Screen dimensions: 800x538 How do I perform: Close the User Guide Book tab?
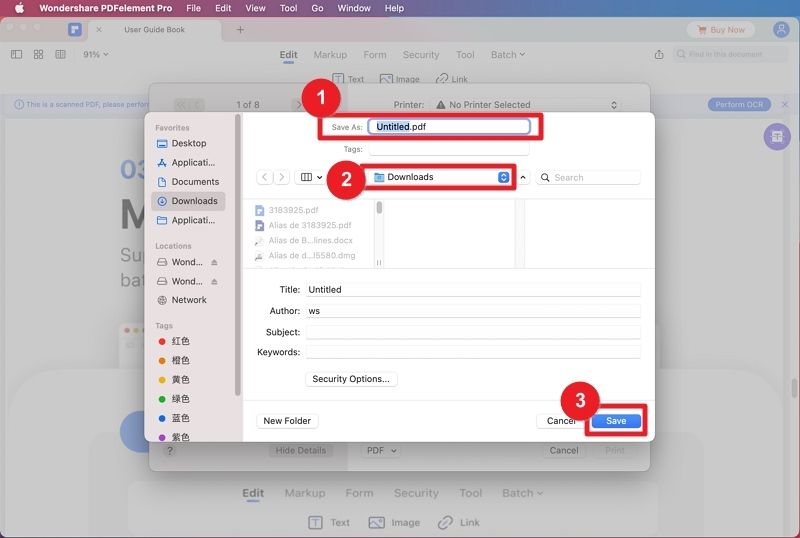(x=99, y=30)
